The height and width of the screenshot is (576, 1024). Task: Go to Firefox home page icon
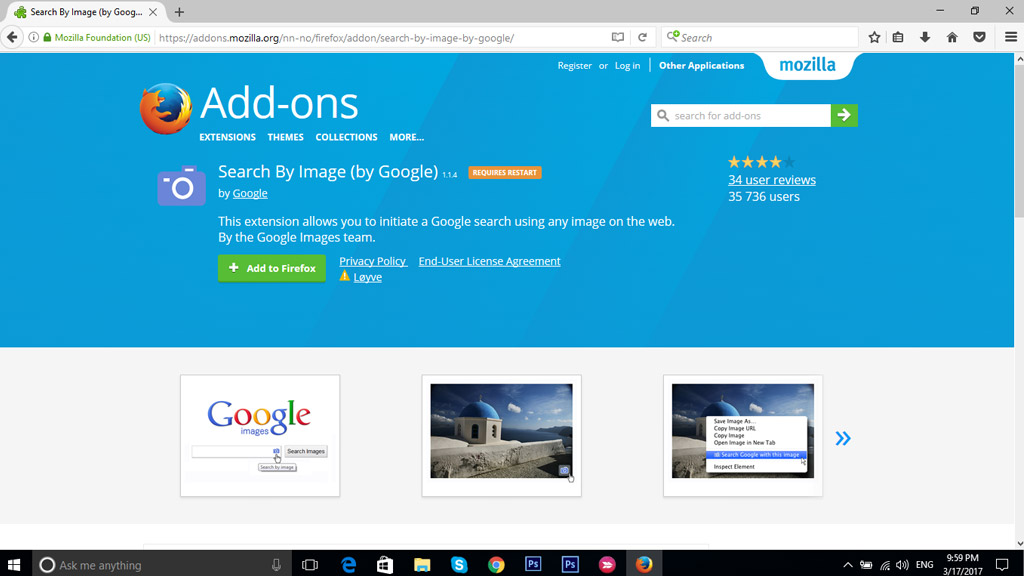pyautogui.click(x=952, y=37)
